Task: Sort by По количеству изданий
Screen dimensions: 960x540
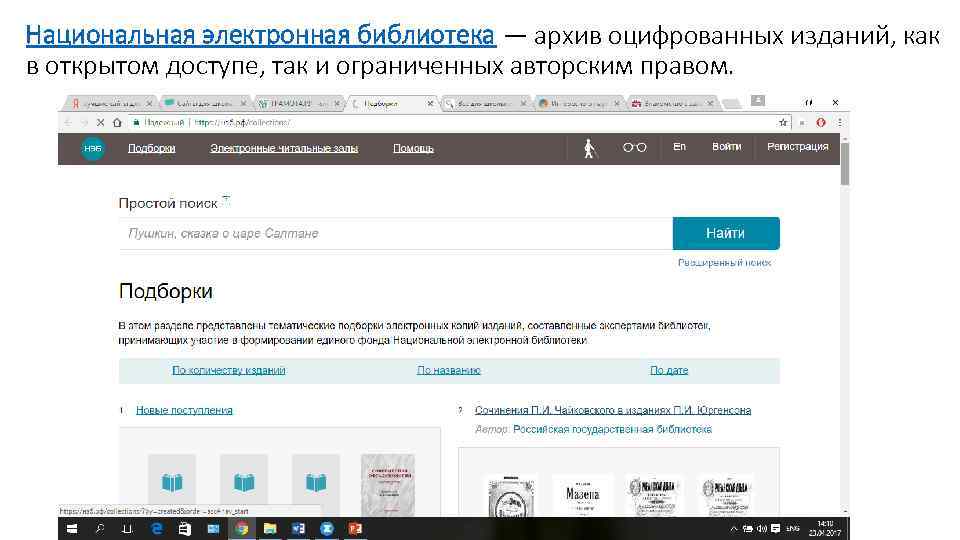Action: click(x=229, y=370)
